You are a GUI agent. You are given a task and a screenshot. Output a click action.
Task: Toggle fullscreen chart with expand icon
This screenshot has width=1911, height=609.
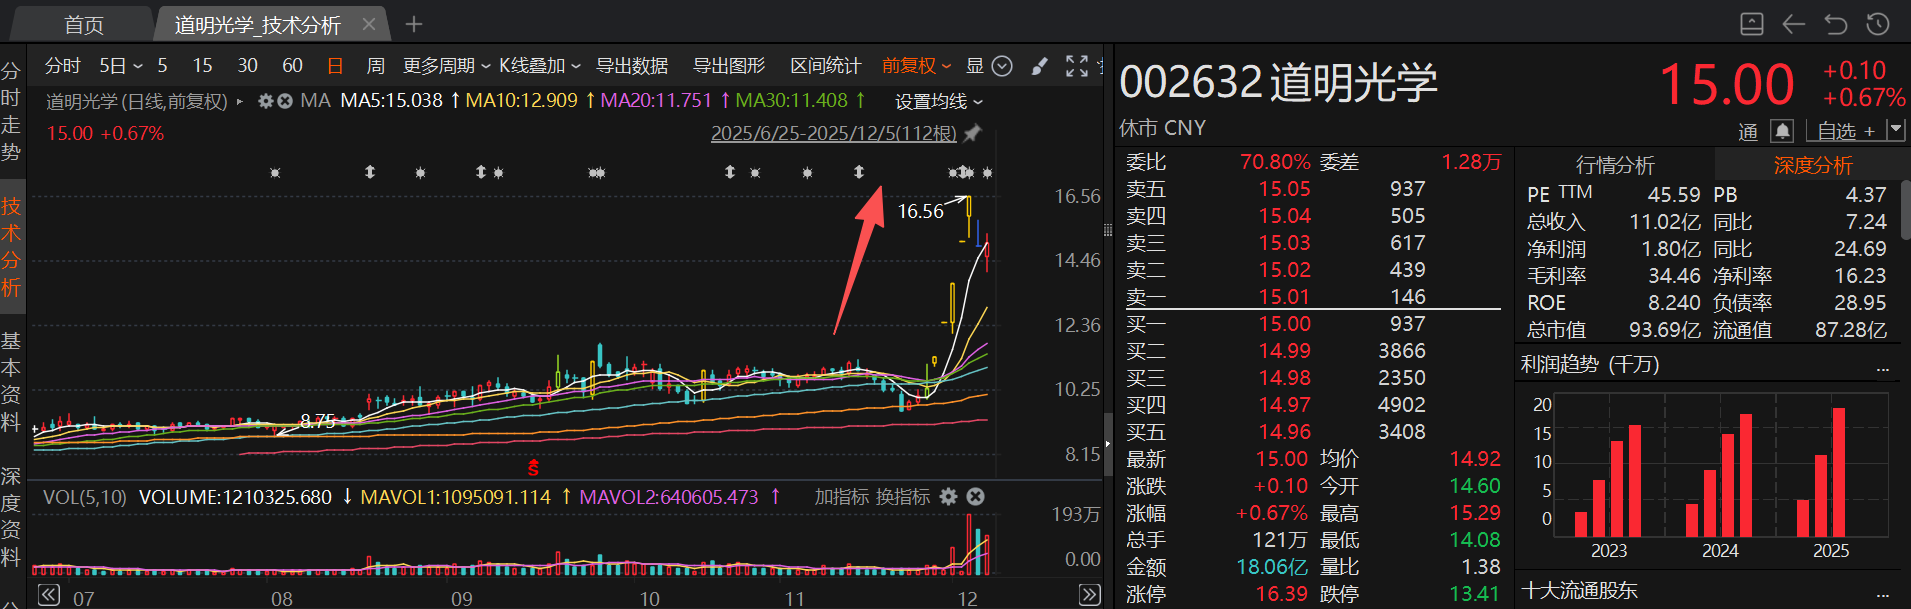click(1077, 66)
